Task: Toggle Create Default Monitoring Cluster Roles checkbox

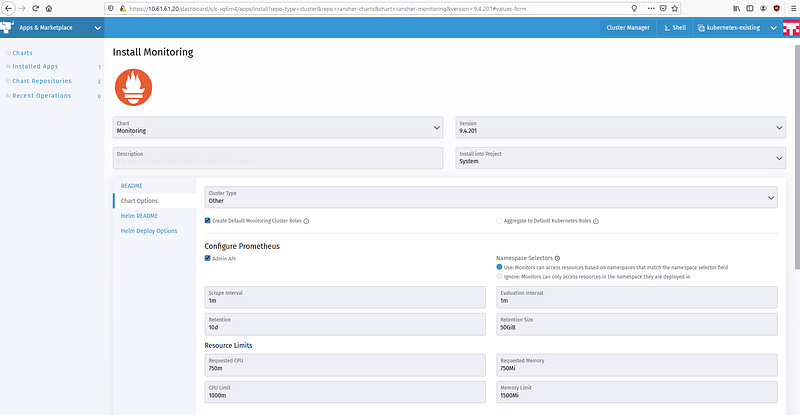Action: [x=208, y=221]
